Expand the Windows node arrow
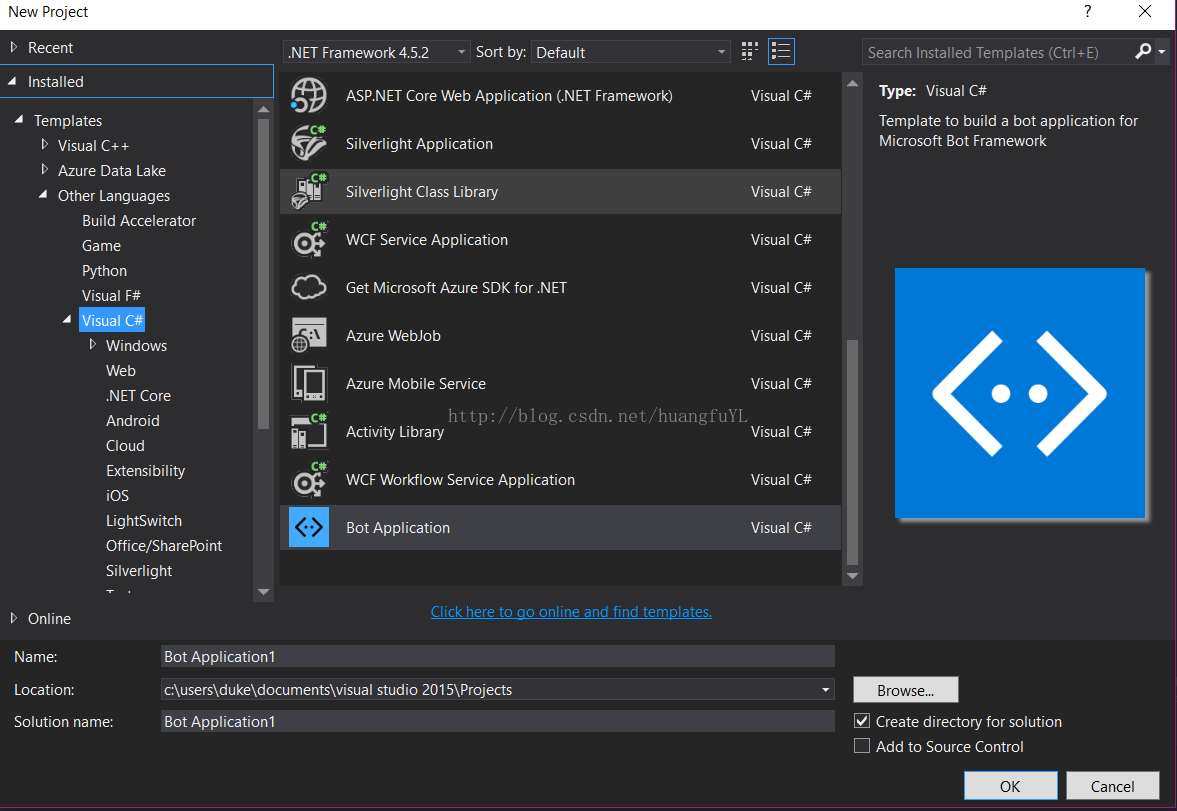Viewport: 1177px width, 811px height. tap(92, 344)
